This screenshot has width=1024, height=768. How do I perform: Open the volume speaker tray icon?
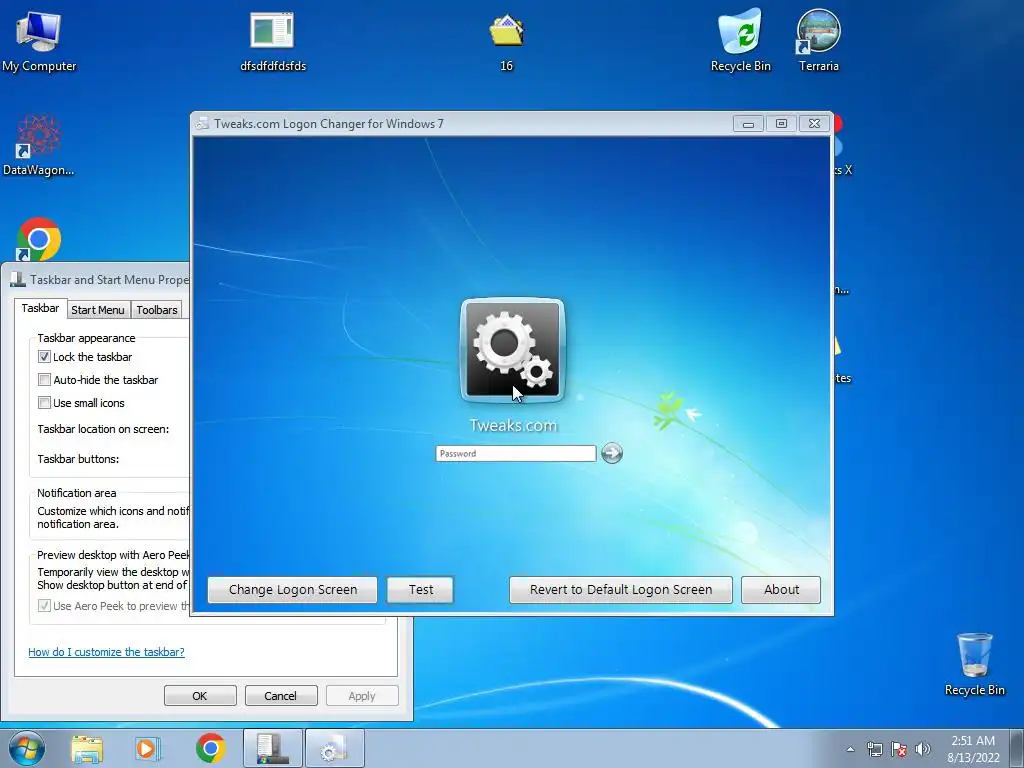[923, 749]
